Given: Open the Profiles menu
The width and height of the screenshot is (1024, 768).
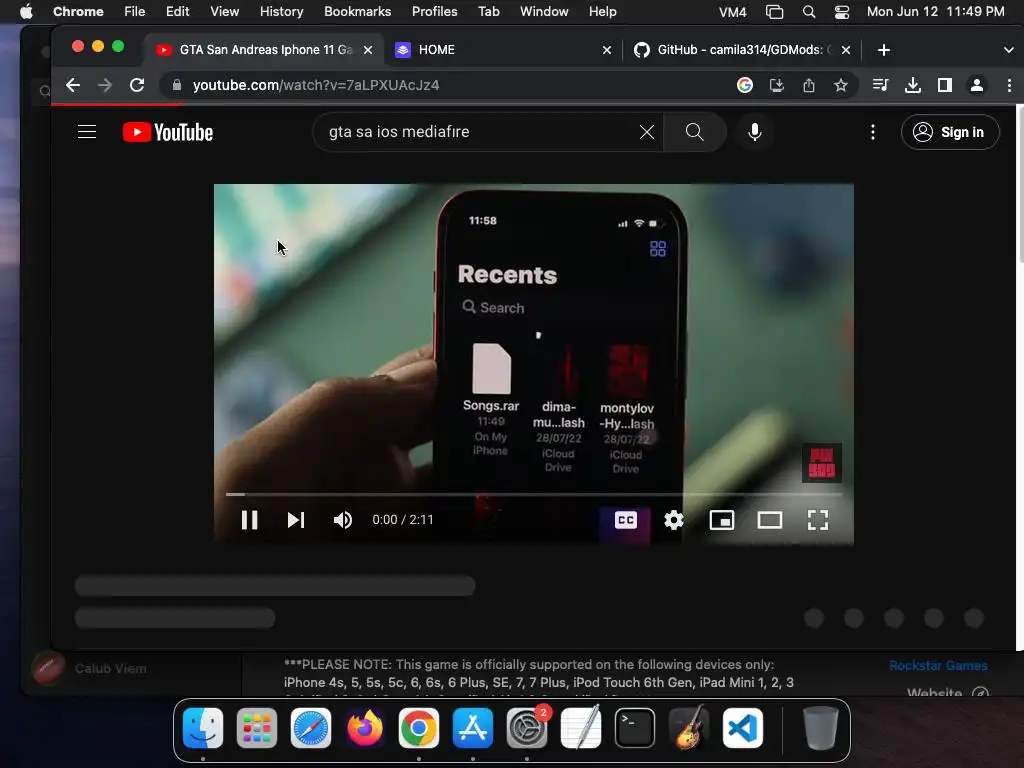Looking at the screenshot, I should (434, 12).
